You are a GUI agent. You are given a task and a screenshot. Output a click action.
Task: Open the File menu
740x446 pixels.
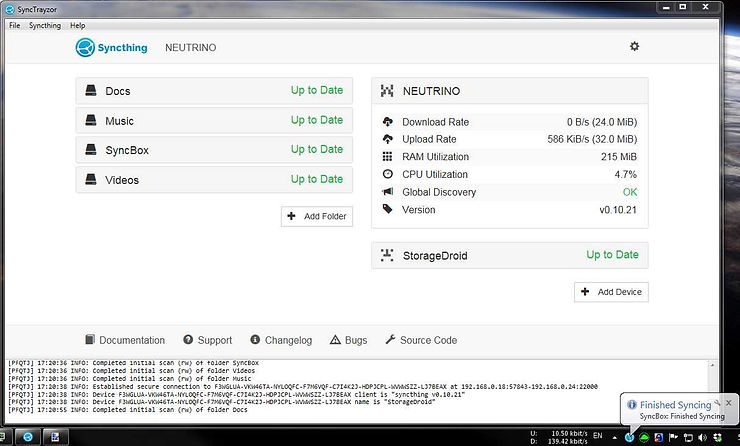tap(15, 25)
